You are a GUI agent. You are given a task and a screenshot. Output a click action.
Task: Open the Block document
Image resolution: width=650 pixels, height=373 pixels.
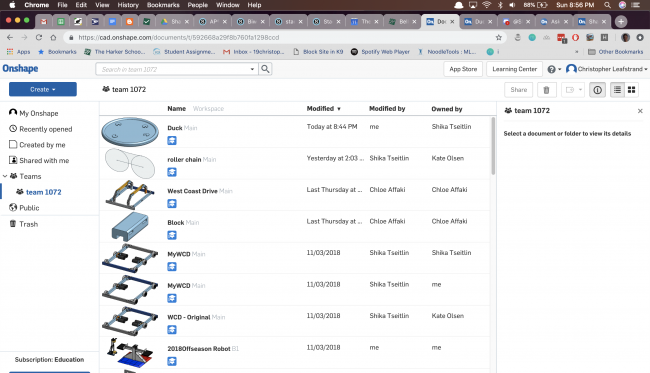176,223
